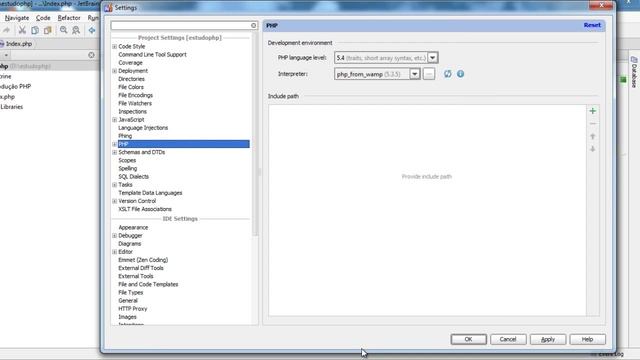Expand the Schemas and DTDs node
The height and width of the screenshot is (360, 640).
(x=114, y=152)
